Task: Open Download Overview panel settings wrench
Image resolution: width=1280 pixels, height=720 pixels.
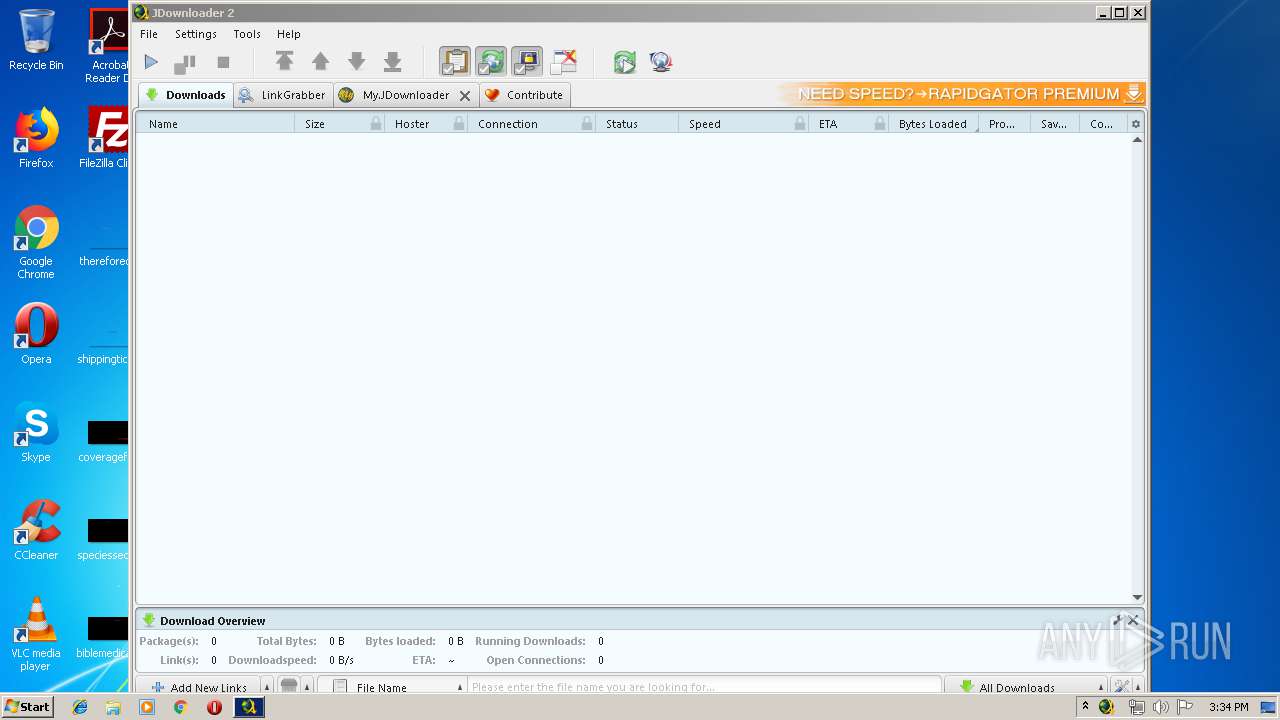Action: pyautogui.click(x=1118, y=621)
